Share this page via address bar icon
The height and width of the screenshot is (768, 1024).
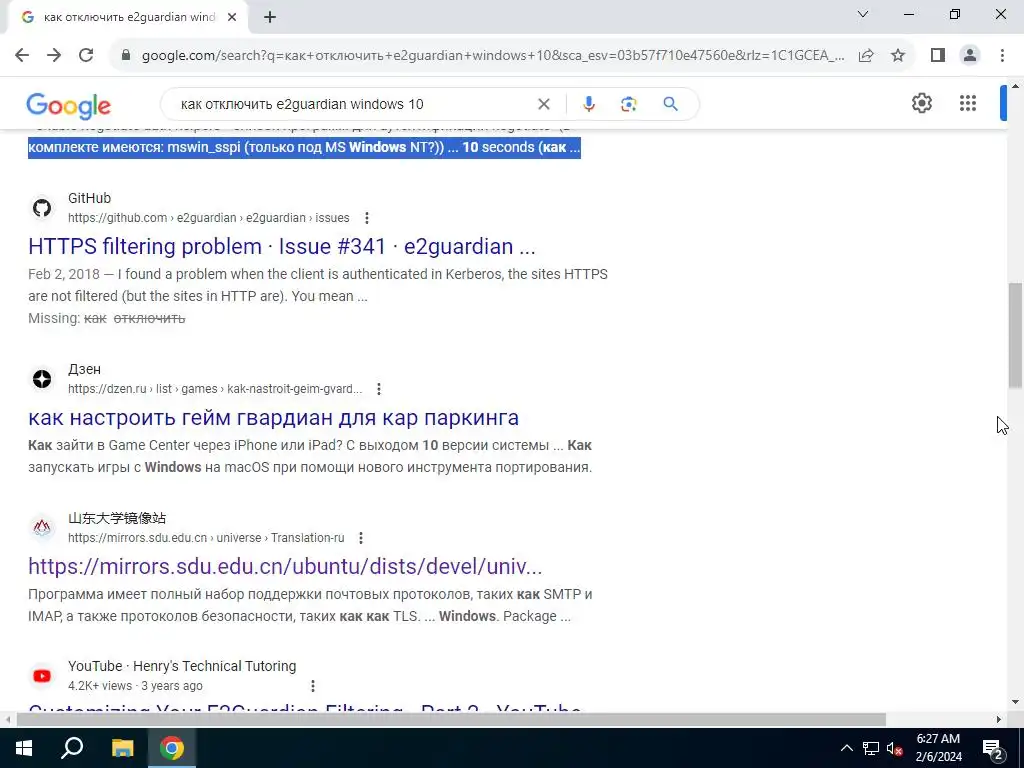coord(866,55)
